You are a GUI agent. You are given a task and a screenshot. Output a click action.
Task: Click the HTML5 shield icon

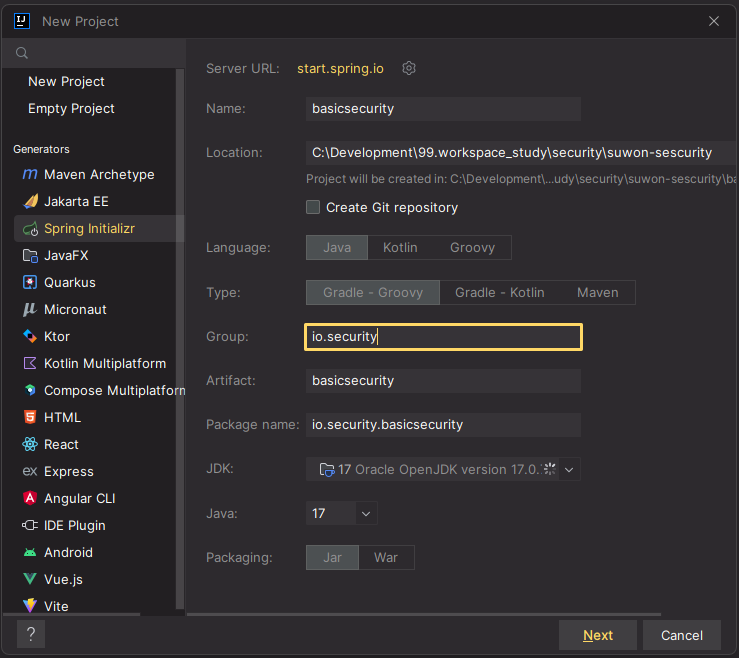tap(30, 417)
